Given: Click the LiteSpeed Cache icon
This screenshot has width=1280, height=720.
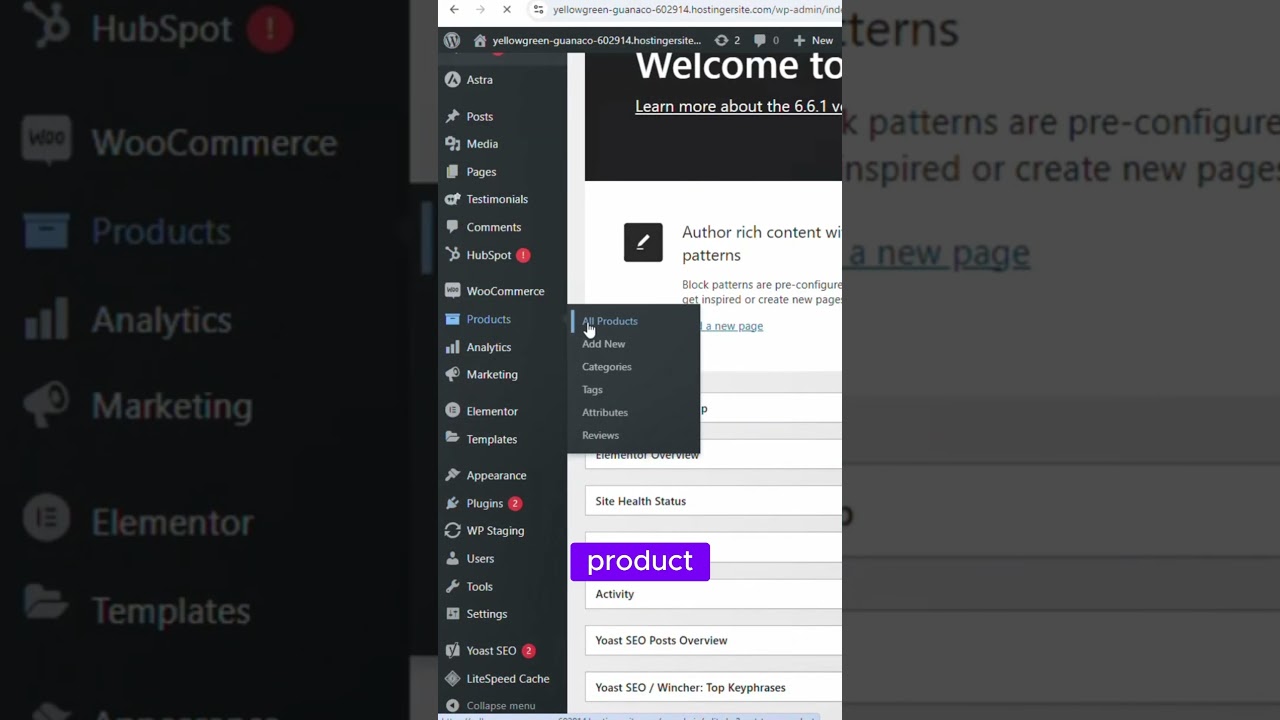Looking at the screenshot, I should (x=453, y=678).
